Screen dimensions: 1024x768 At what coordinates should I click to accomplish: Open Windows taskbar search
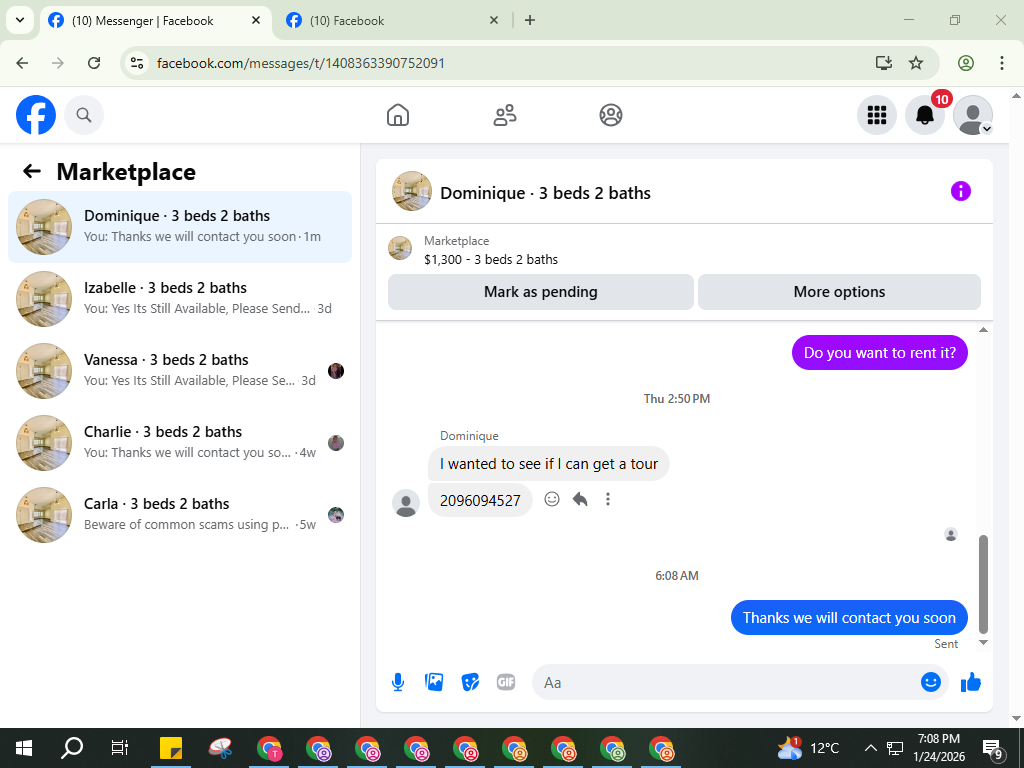[x=72, y=748]
